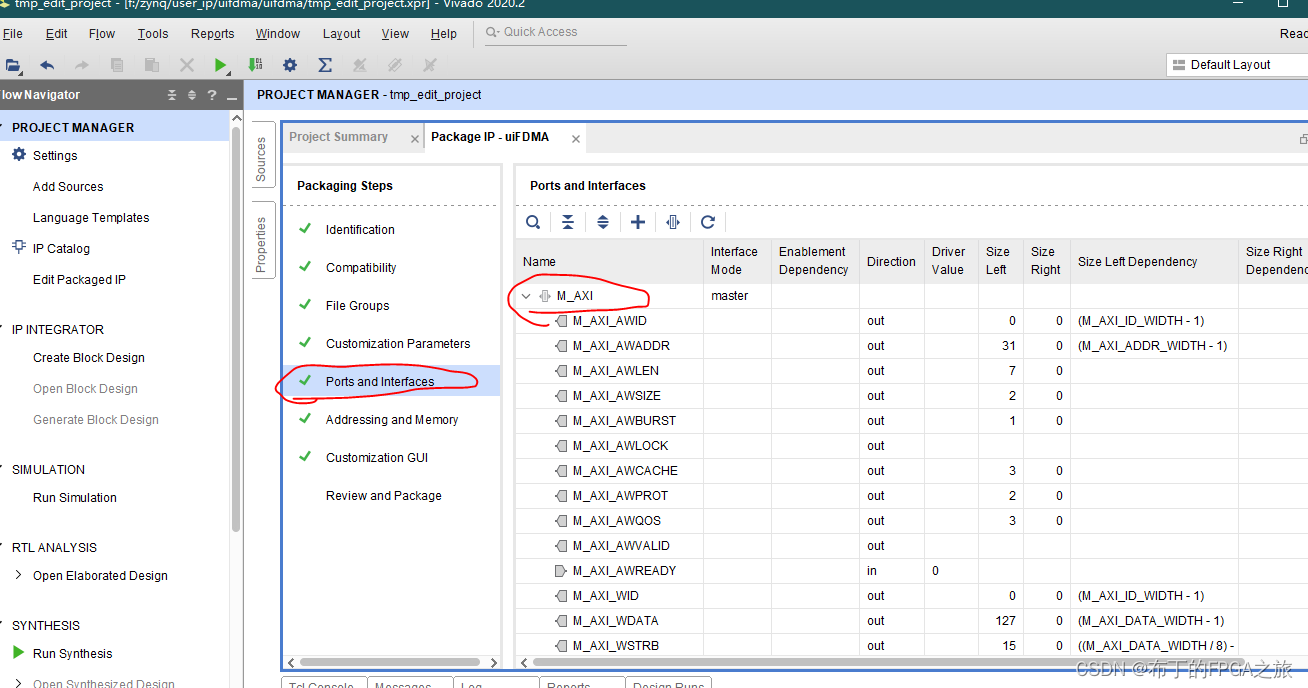Open the Window menu
Viewport: 1308px width, 688px height.
[x=278, y=33]
